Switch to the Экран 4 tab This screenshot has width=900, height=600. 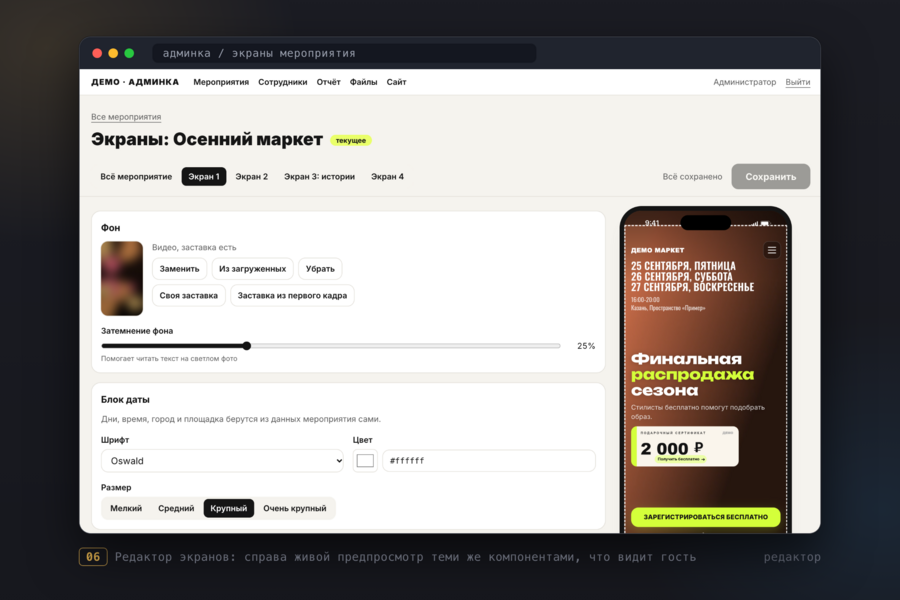coord(387,177)
